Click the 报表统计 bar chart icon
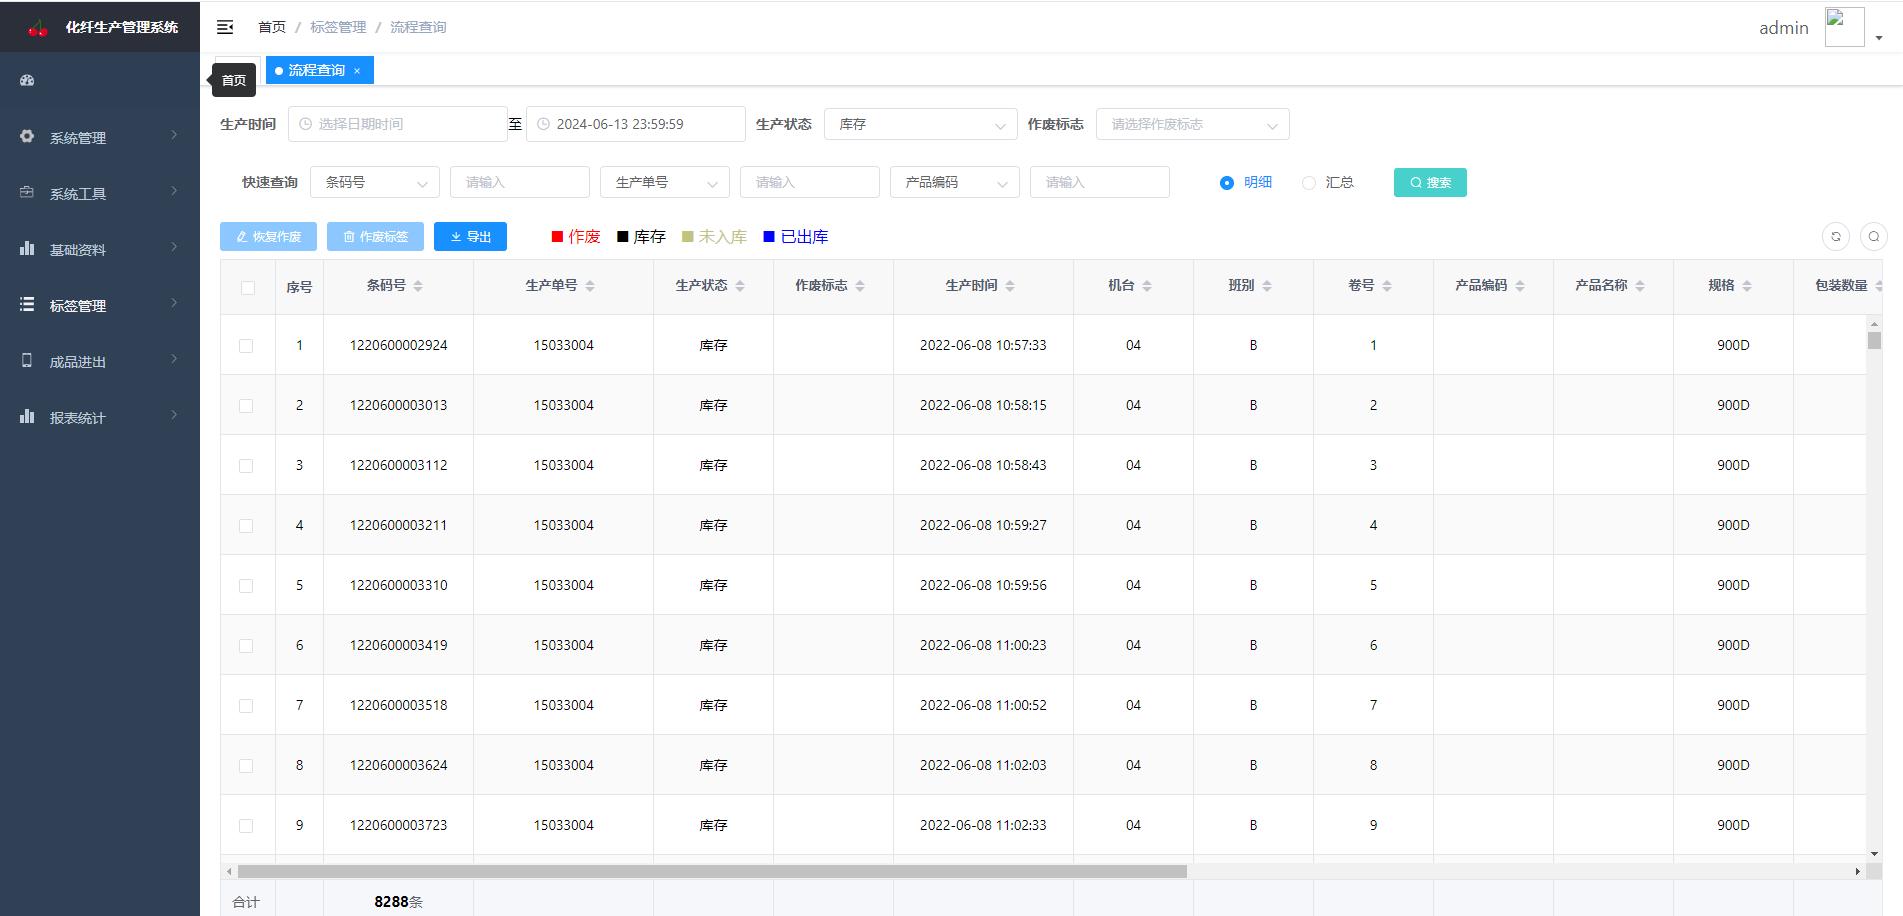 click(27, 416)
